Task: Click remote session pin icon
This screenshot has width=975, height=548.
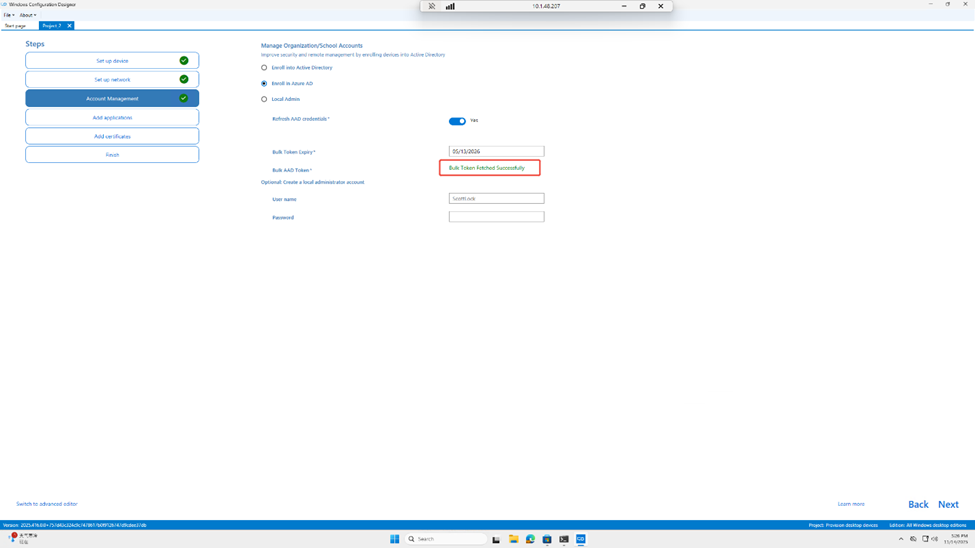Action: (432, 6)
